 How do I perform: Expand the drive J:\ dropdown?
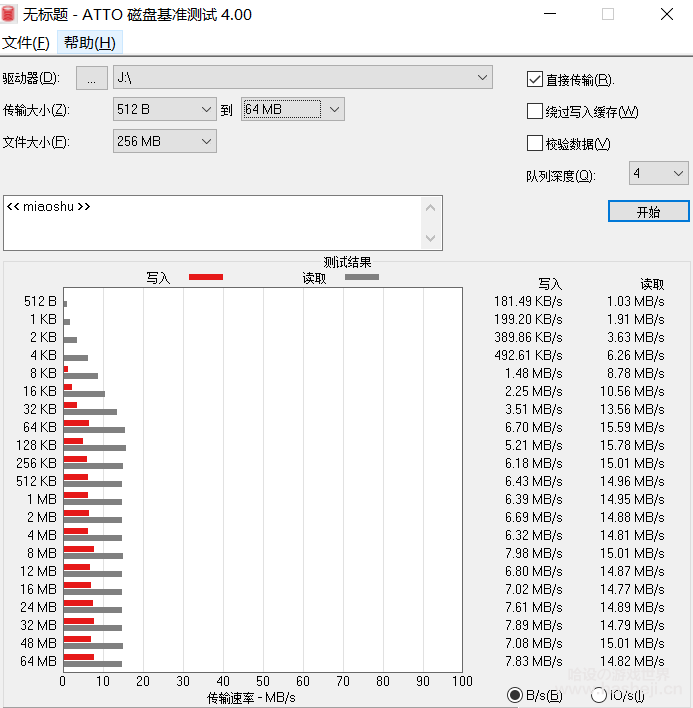pyautogui.click(x=302, y=78)
